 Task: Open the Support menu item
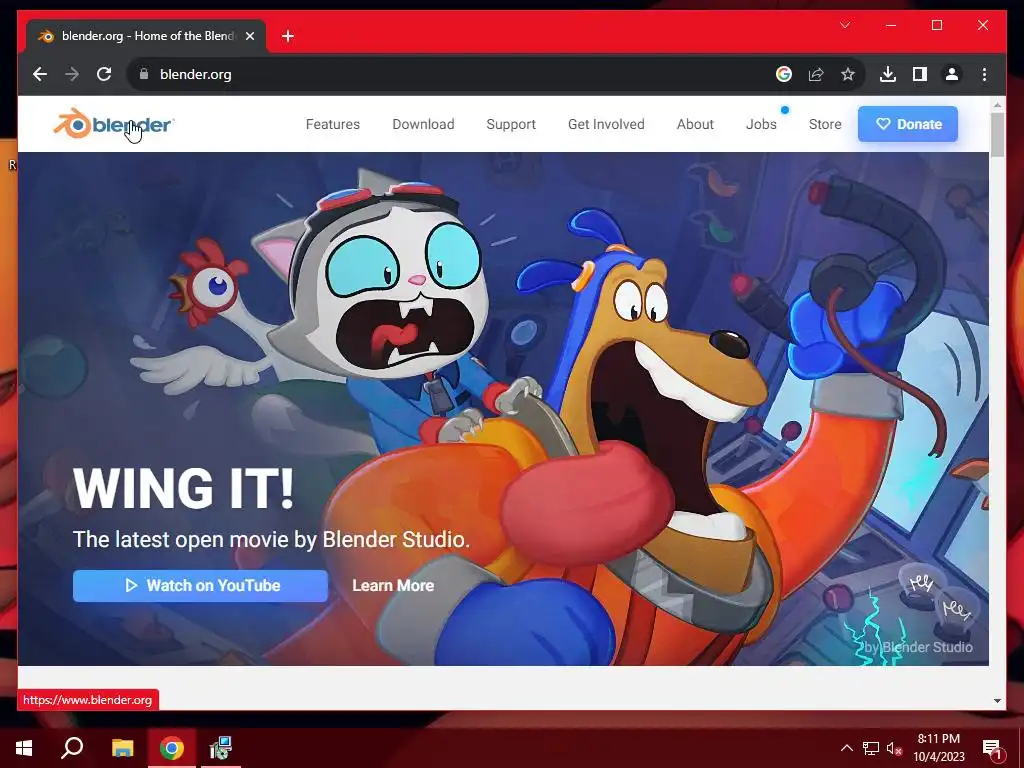tap(511, 124)
